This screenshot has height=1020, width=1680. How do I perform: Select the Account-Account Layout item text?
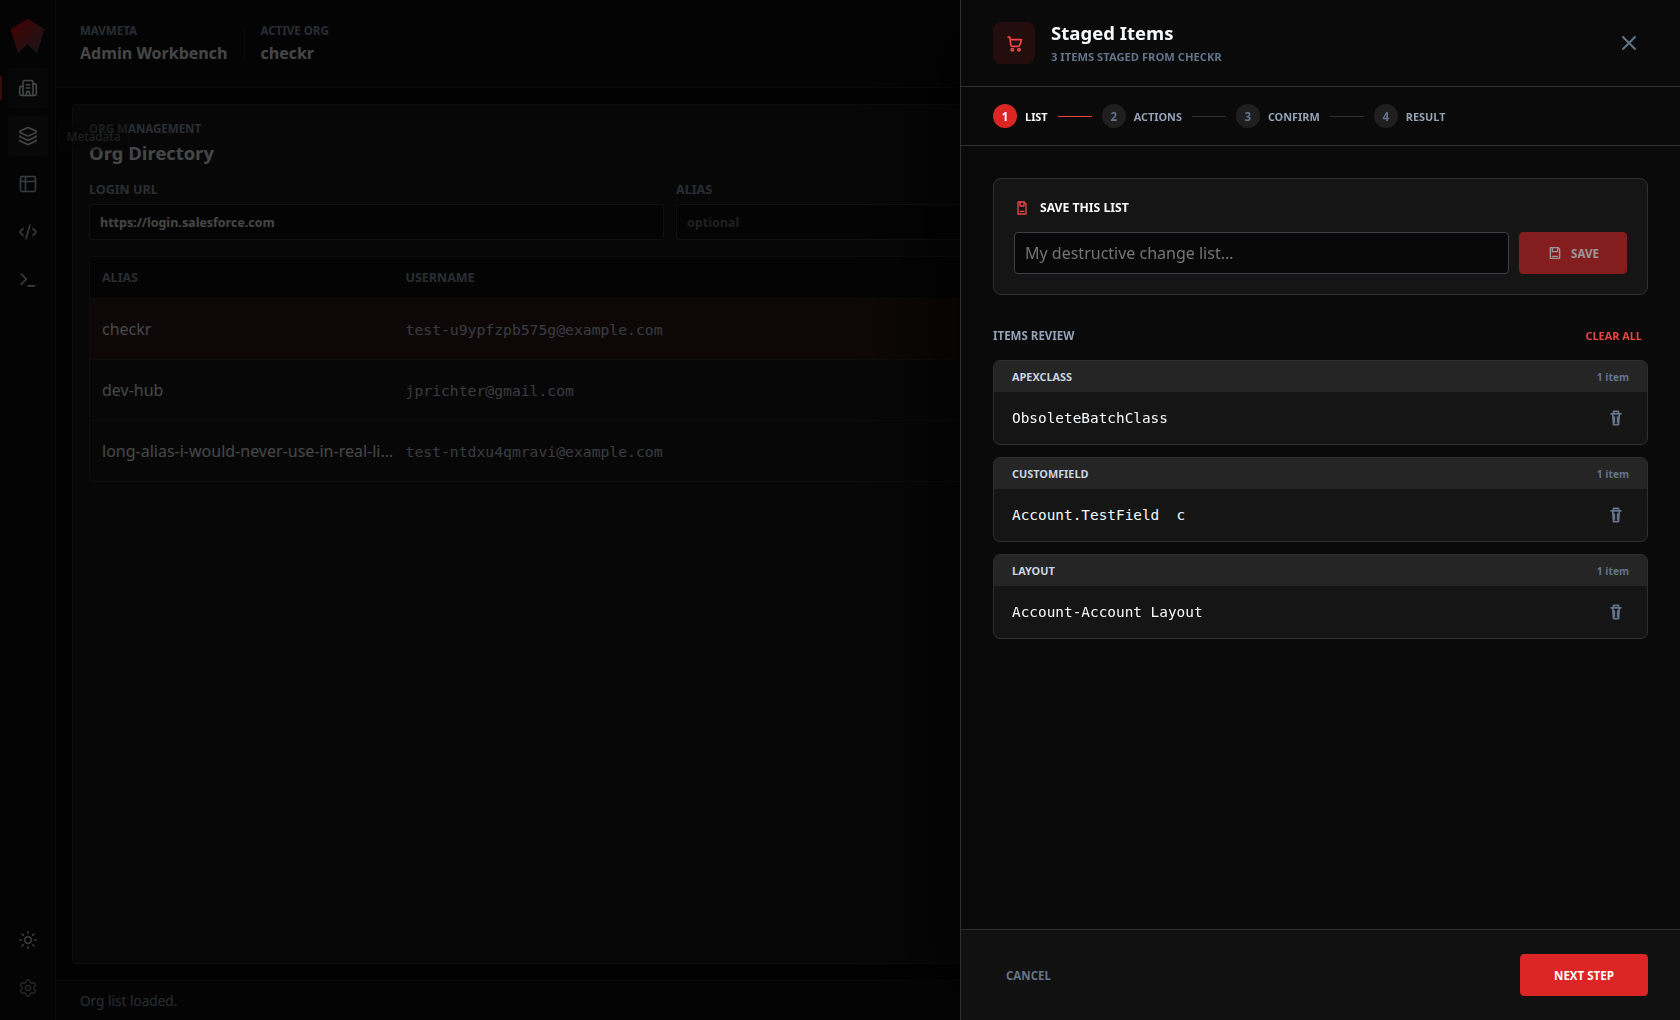pos(1107,612)
